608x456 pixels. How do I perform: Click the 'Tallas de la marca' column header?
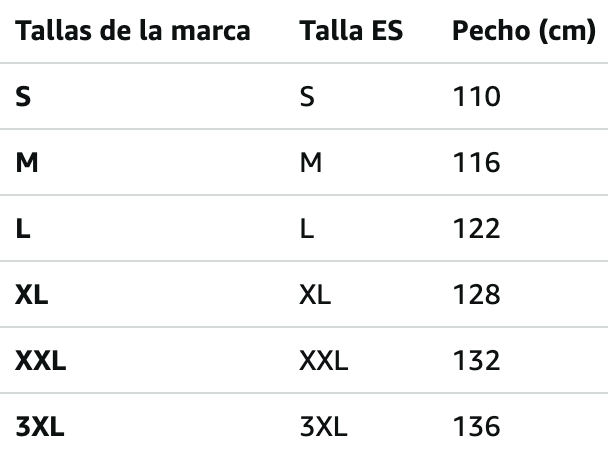pos(133,31)
